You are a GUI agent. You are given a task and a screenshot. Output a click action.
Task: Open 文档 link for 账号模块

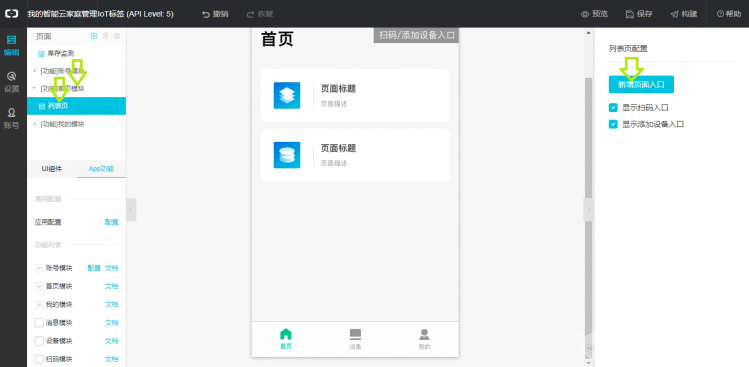pos(112,268)
